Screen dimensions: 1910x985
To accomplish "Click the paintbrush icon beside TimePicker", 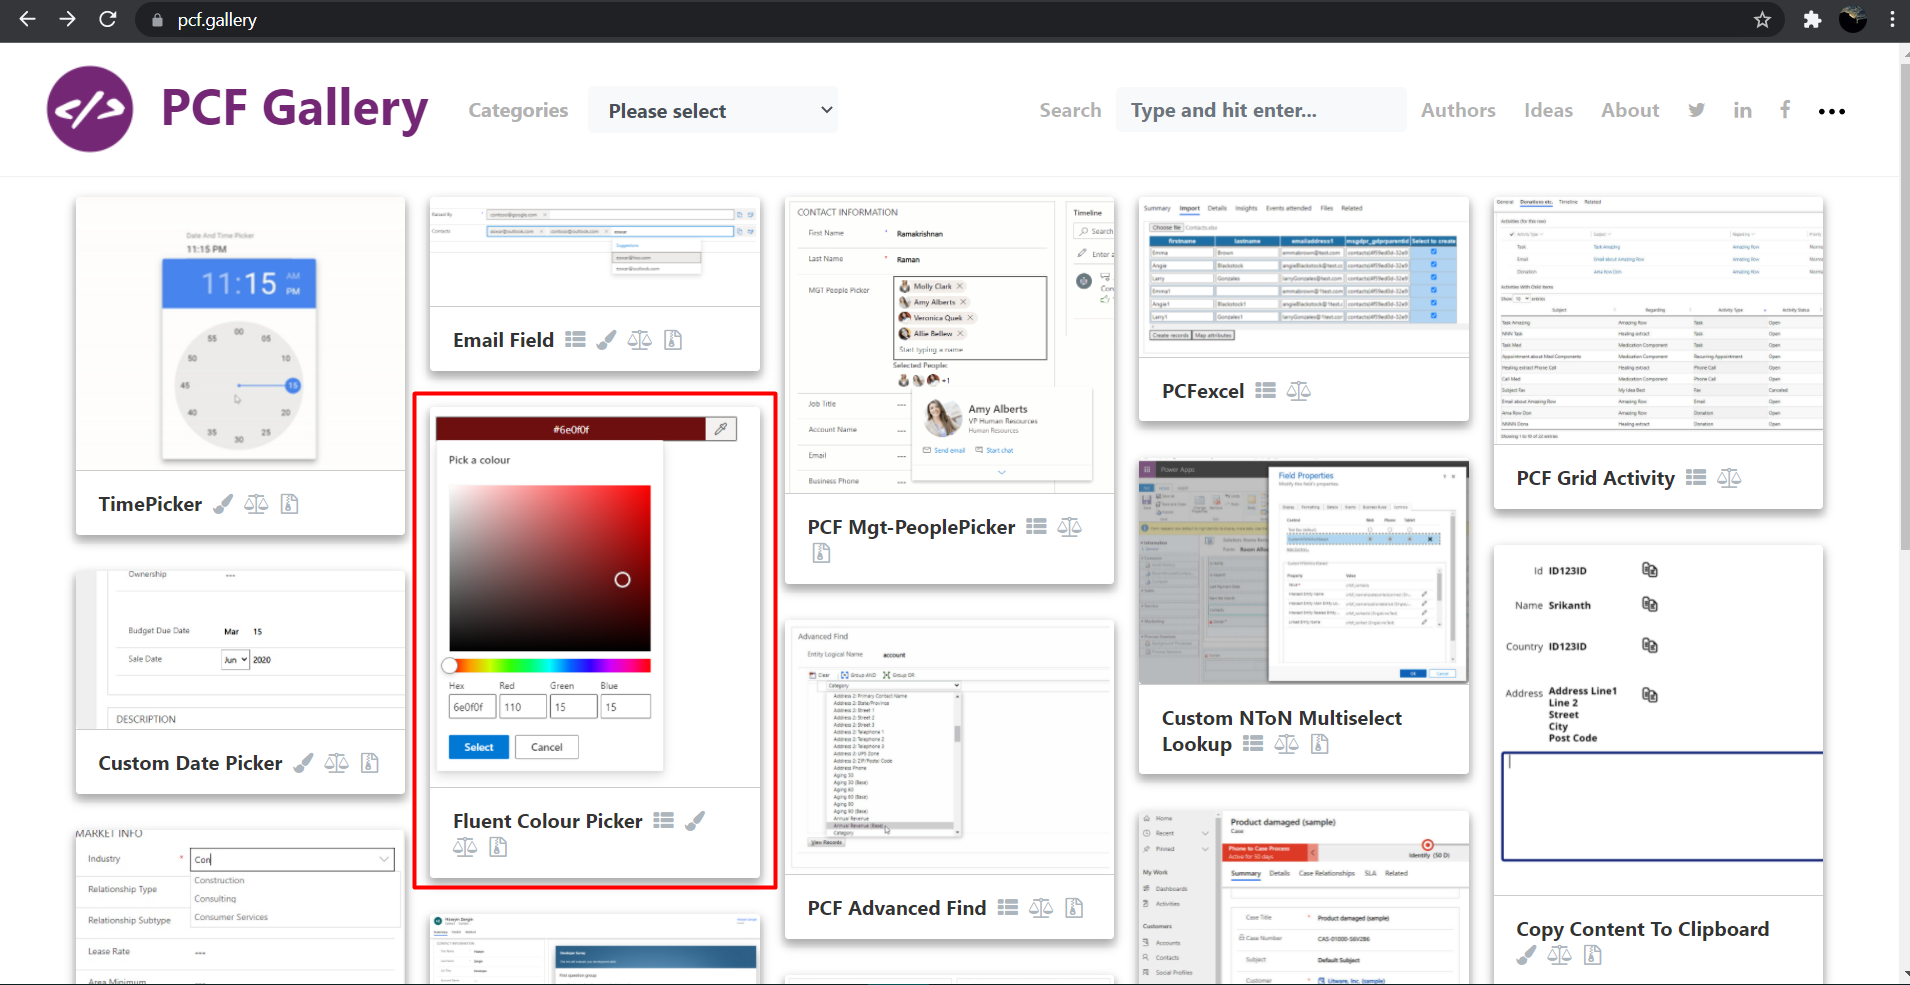I will (224, 504).
